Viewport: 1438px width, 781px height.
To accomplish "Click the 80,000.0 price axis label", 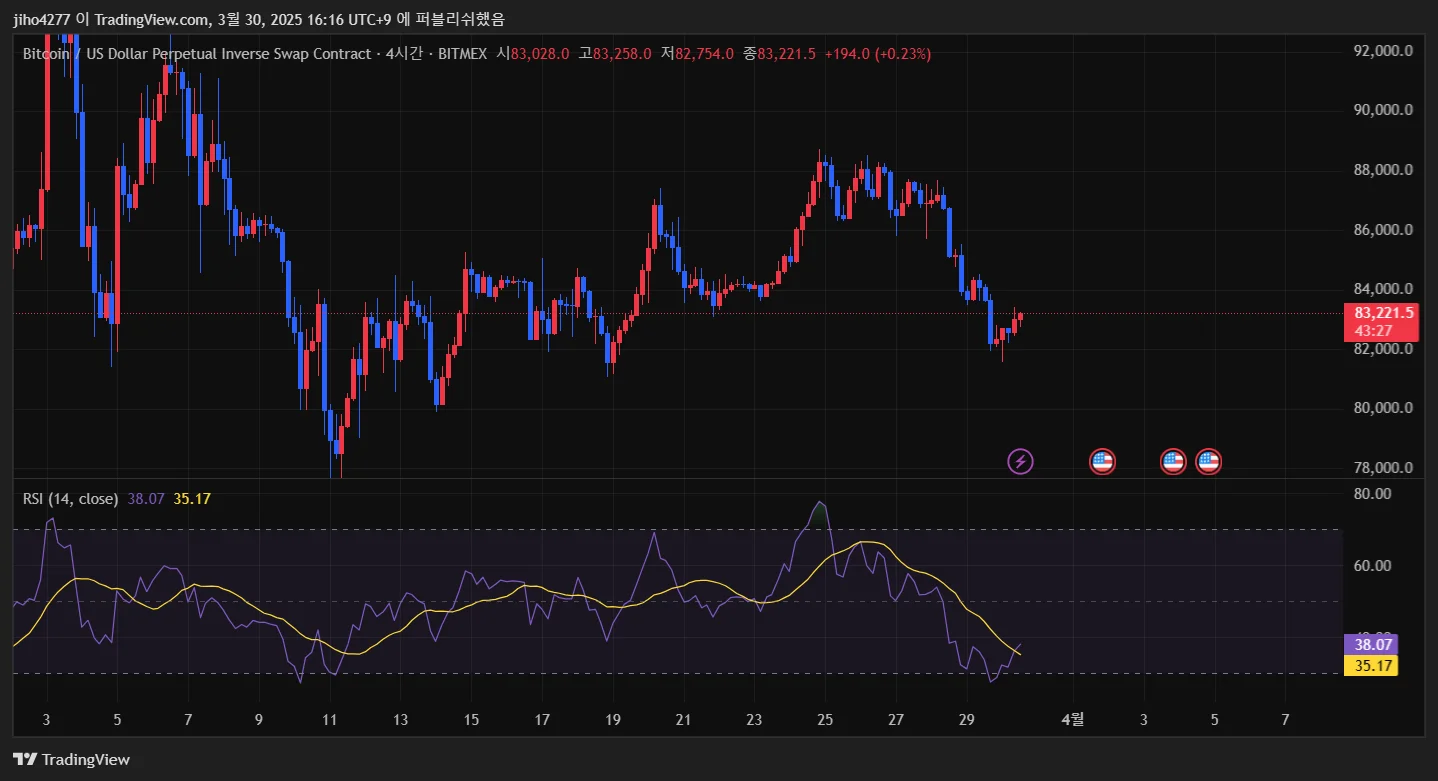I will [x=1383, y=408].
